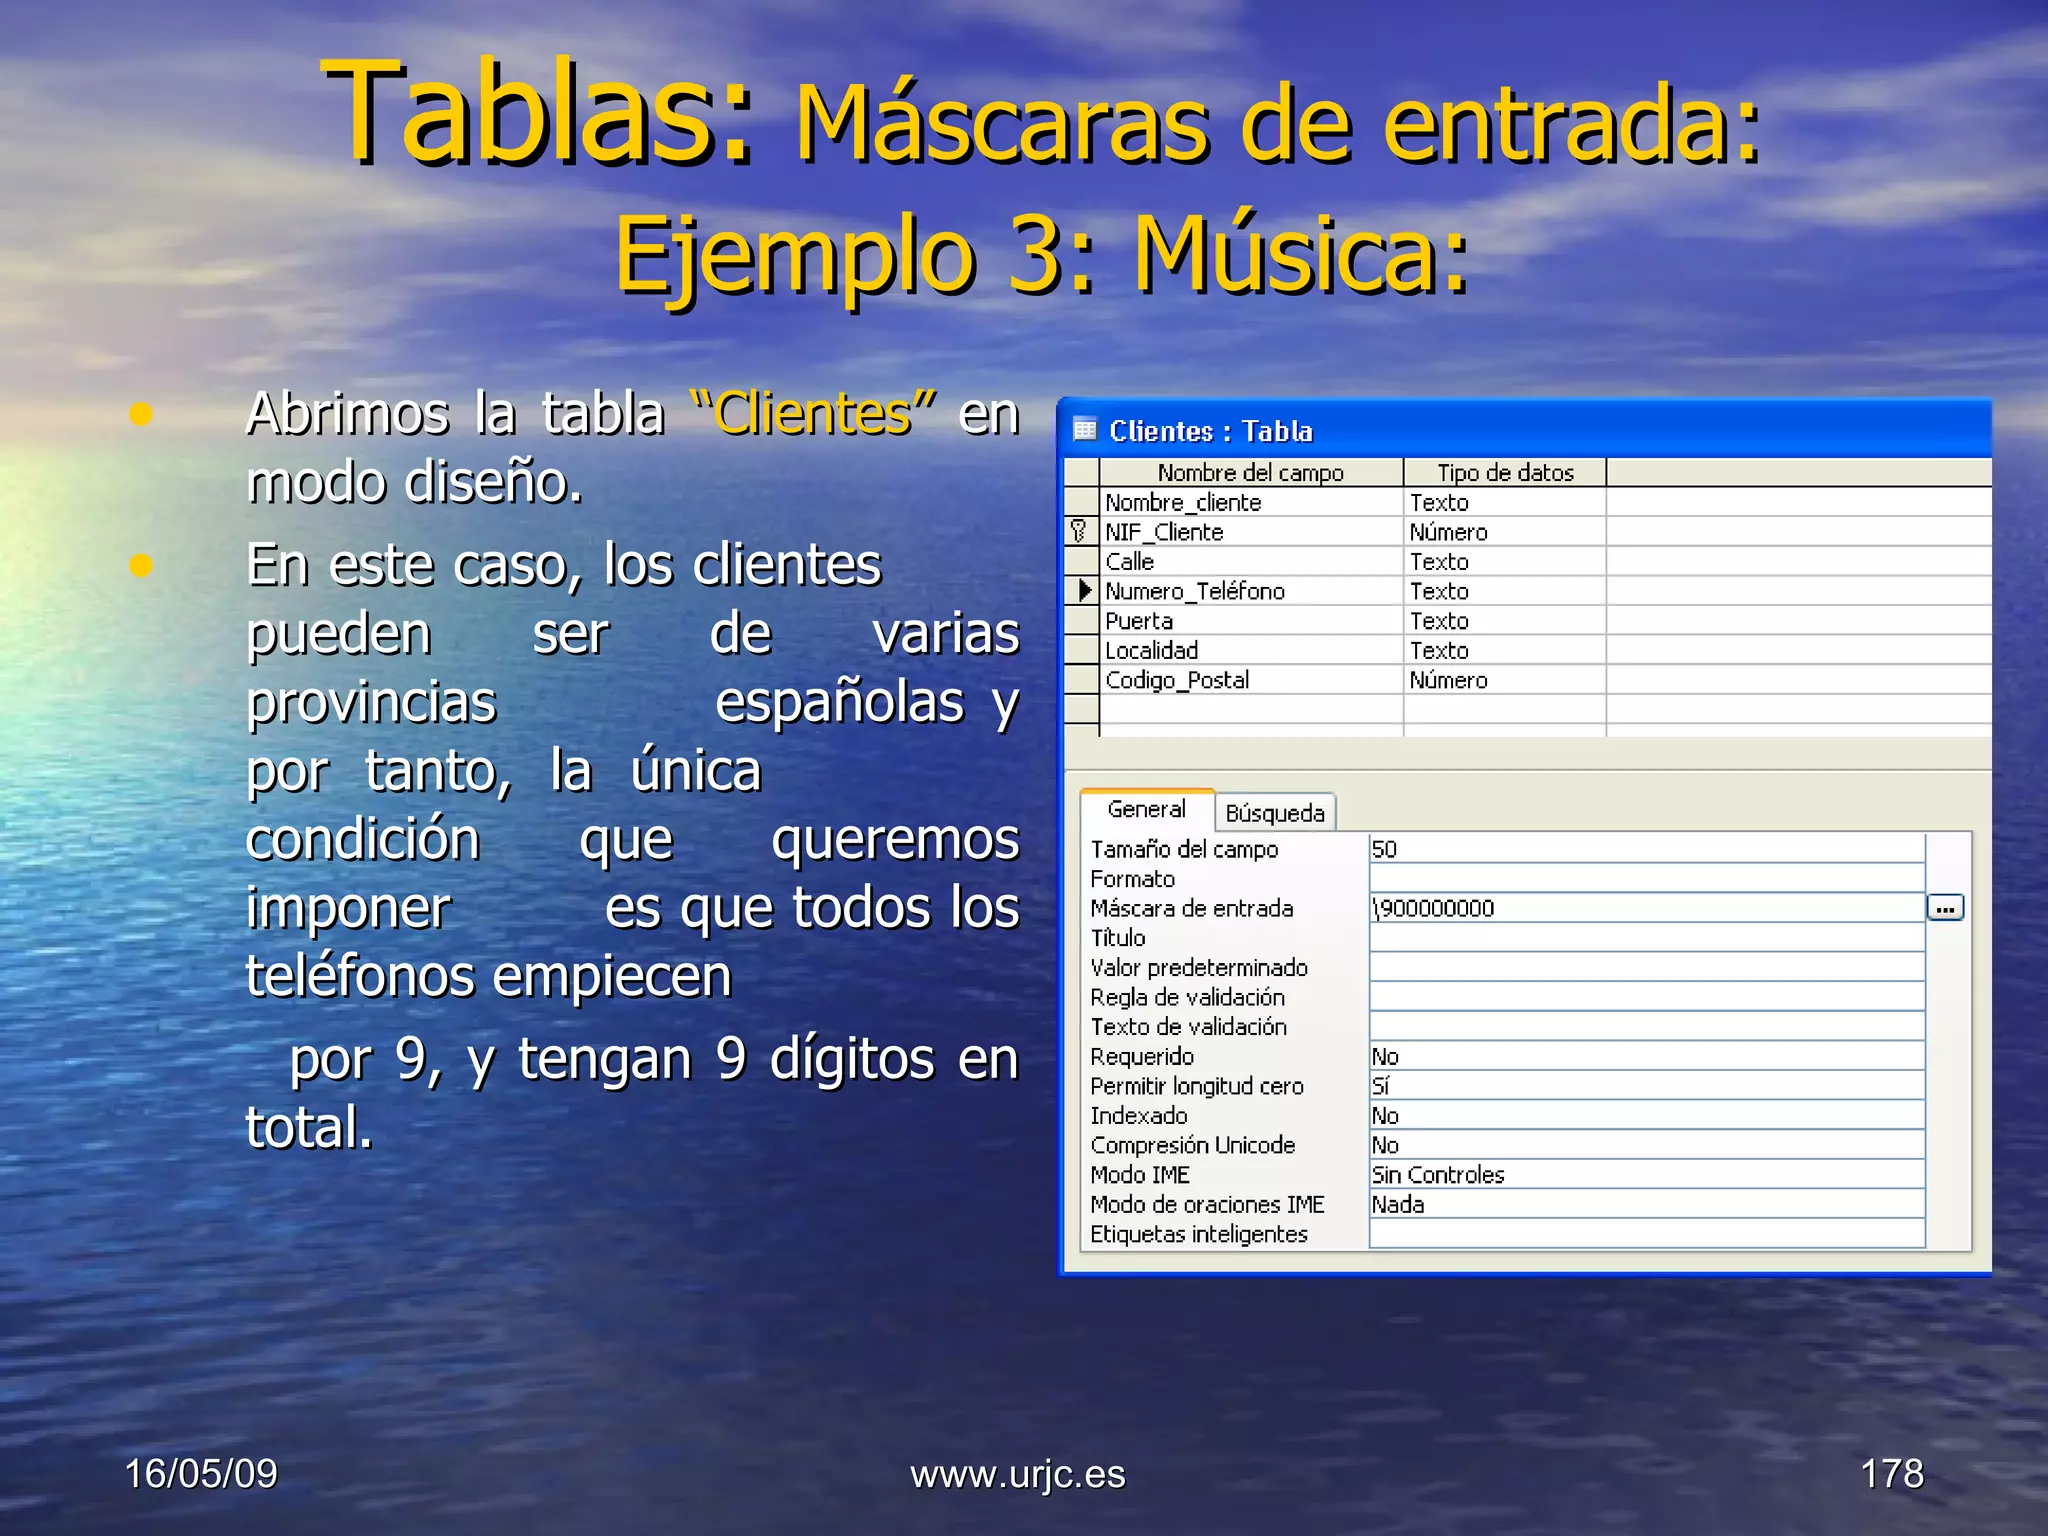Select the Localidad field name cell
Image resolution: width=2048 pixels, height=1536 pixels.
pos(1251,650)
